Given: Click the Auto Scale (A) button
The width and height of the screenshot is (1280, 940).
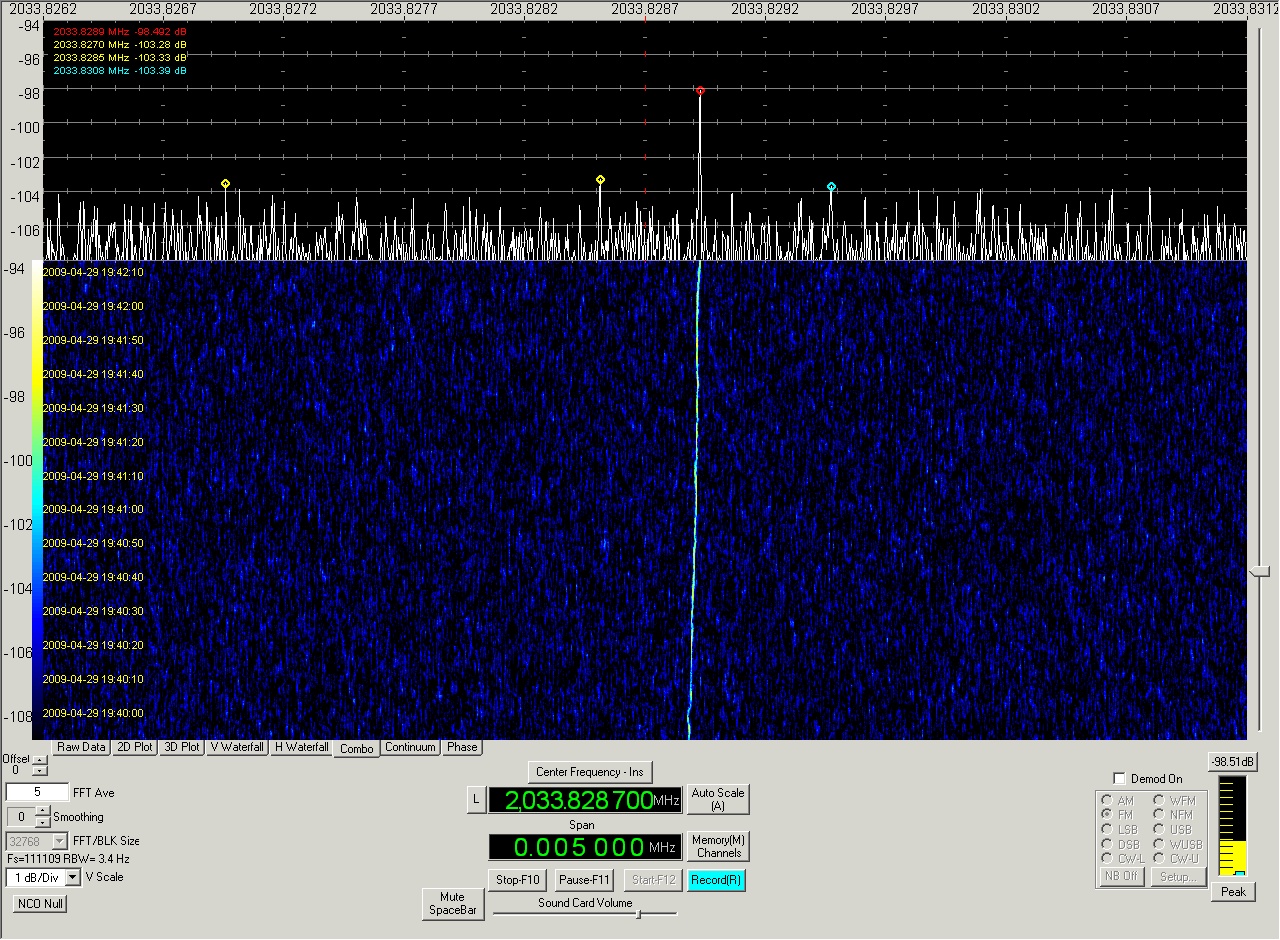Looking at the screenshot, I should (x=718, y=799).
